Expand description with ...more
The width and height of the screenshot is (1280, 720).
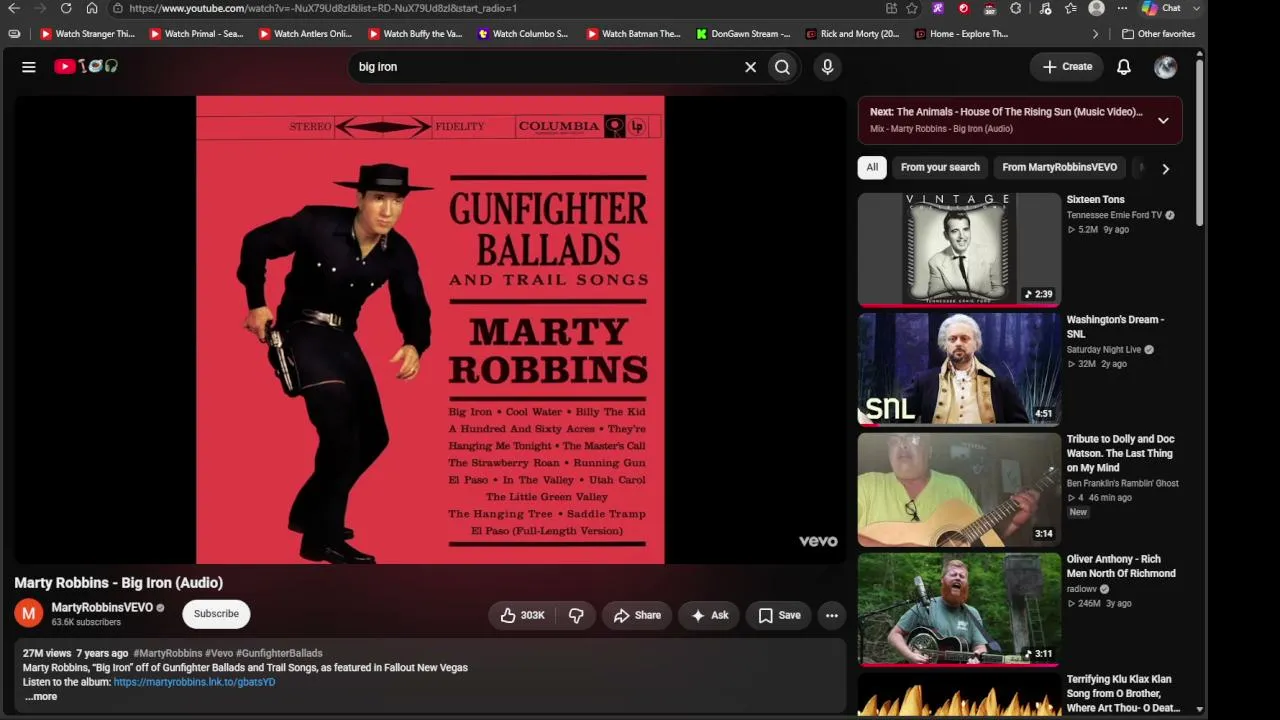point(41,697)
